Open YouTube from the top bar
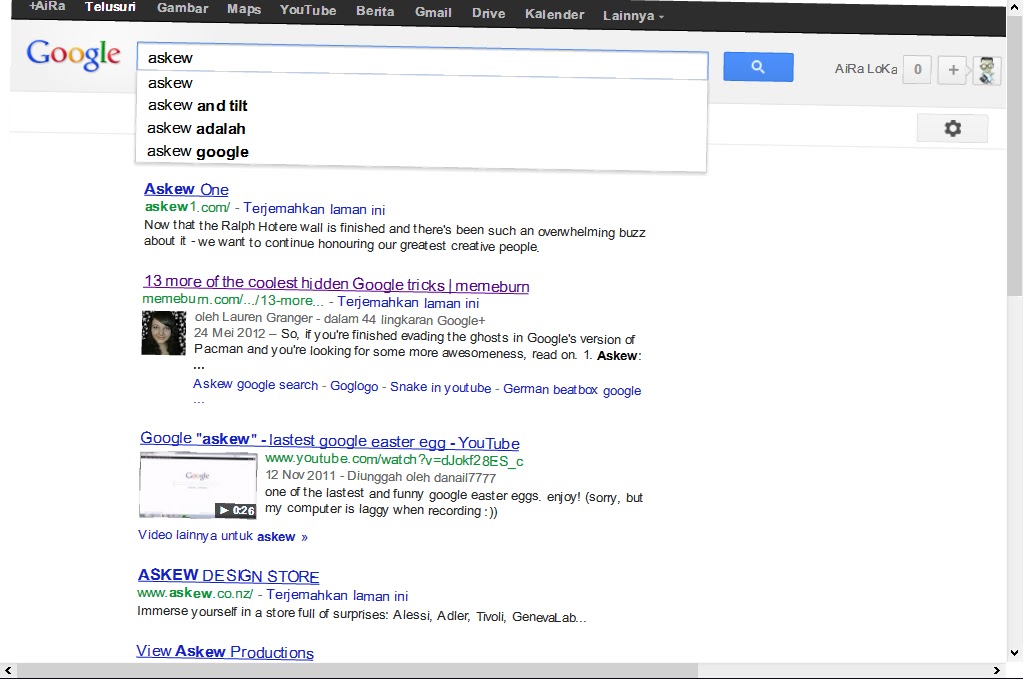This screenshot has width=1024, height=679. 308,10
